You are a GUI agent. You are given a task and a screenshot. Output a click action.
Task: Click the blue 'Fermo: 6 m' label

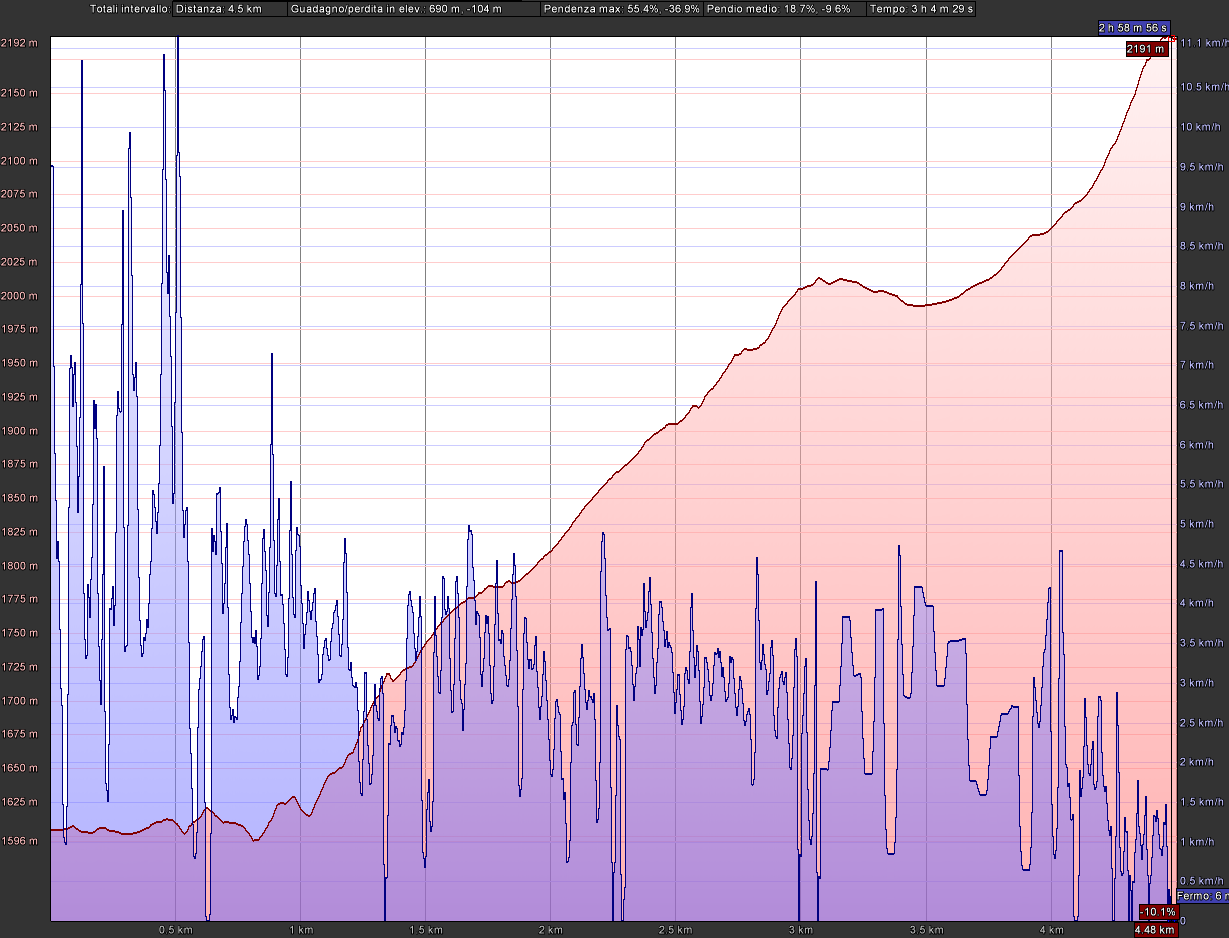tap(1202, 896)
